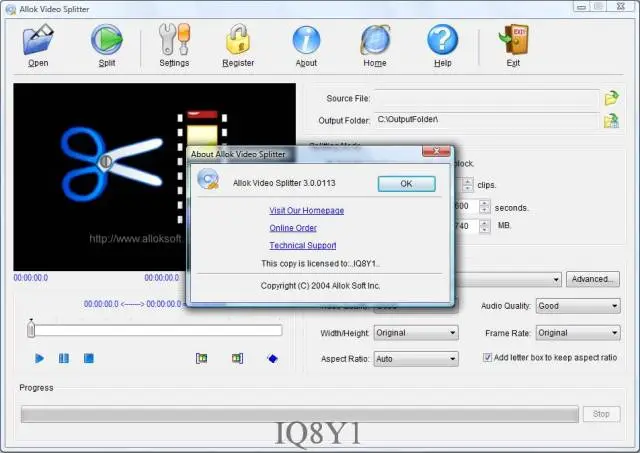Click the Source File input field
This screenshot has width=640, height=453.
coord(487,98)
